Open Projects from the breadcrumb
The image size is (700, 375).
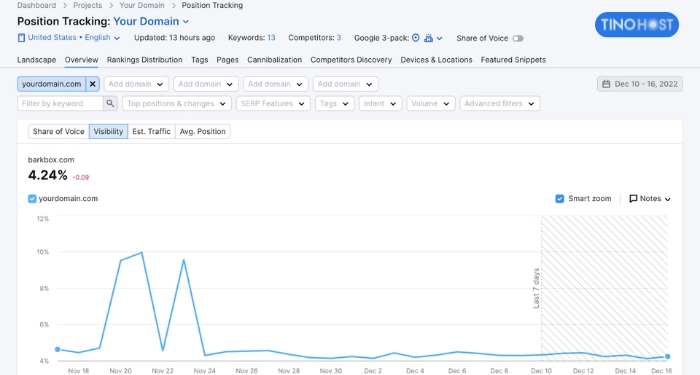(x=88, y=5)
